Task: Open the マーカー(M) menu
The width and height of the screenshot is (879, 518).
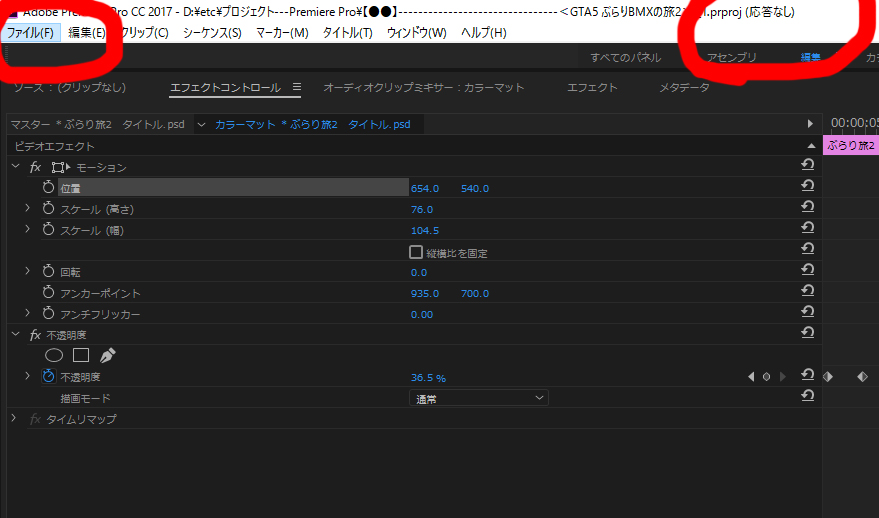Action: [x=282, y=33]
